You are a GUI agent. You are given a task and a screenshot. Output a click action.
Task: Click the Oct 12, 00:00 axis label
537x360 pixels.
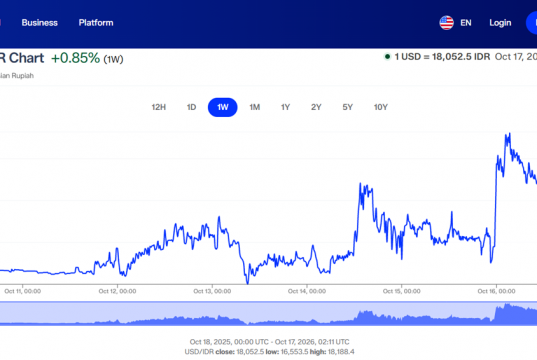pos(117,291)
